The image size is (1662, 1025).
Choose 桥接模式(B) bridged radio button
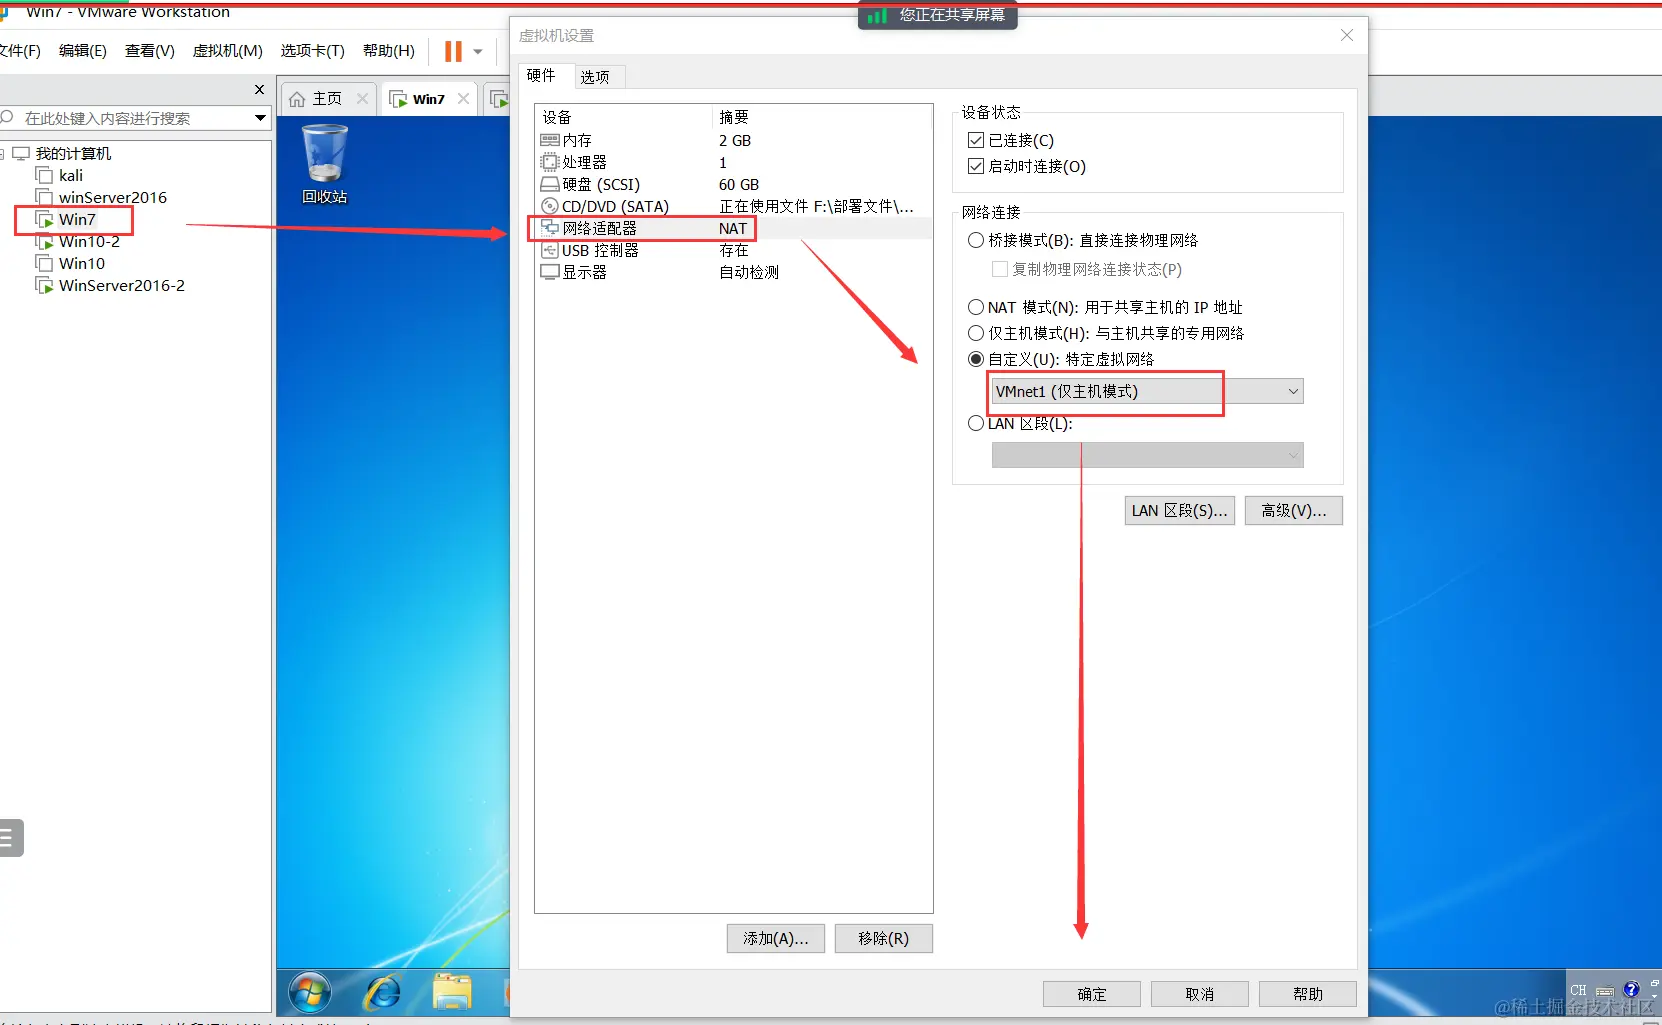coord(976,240)
